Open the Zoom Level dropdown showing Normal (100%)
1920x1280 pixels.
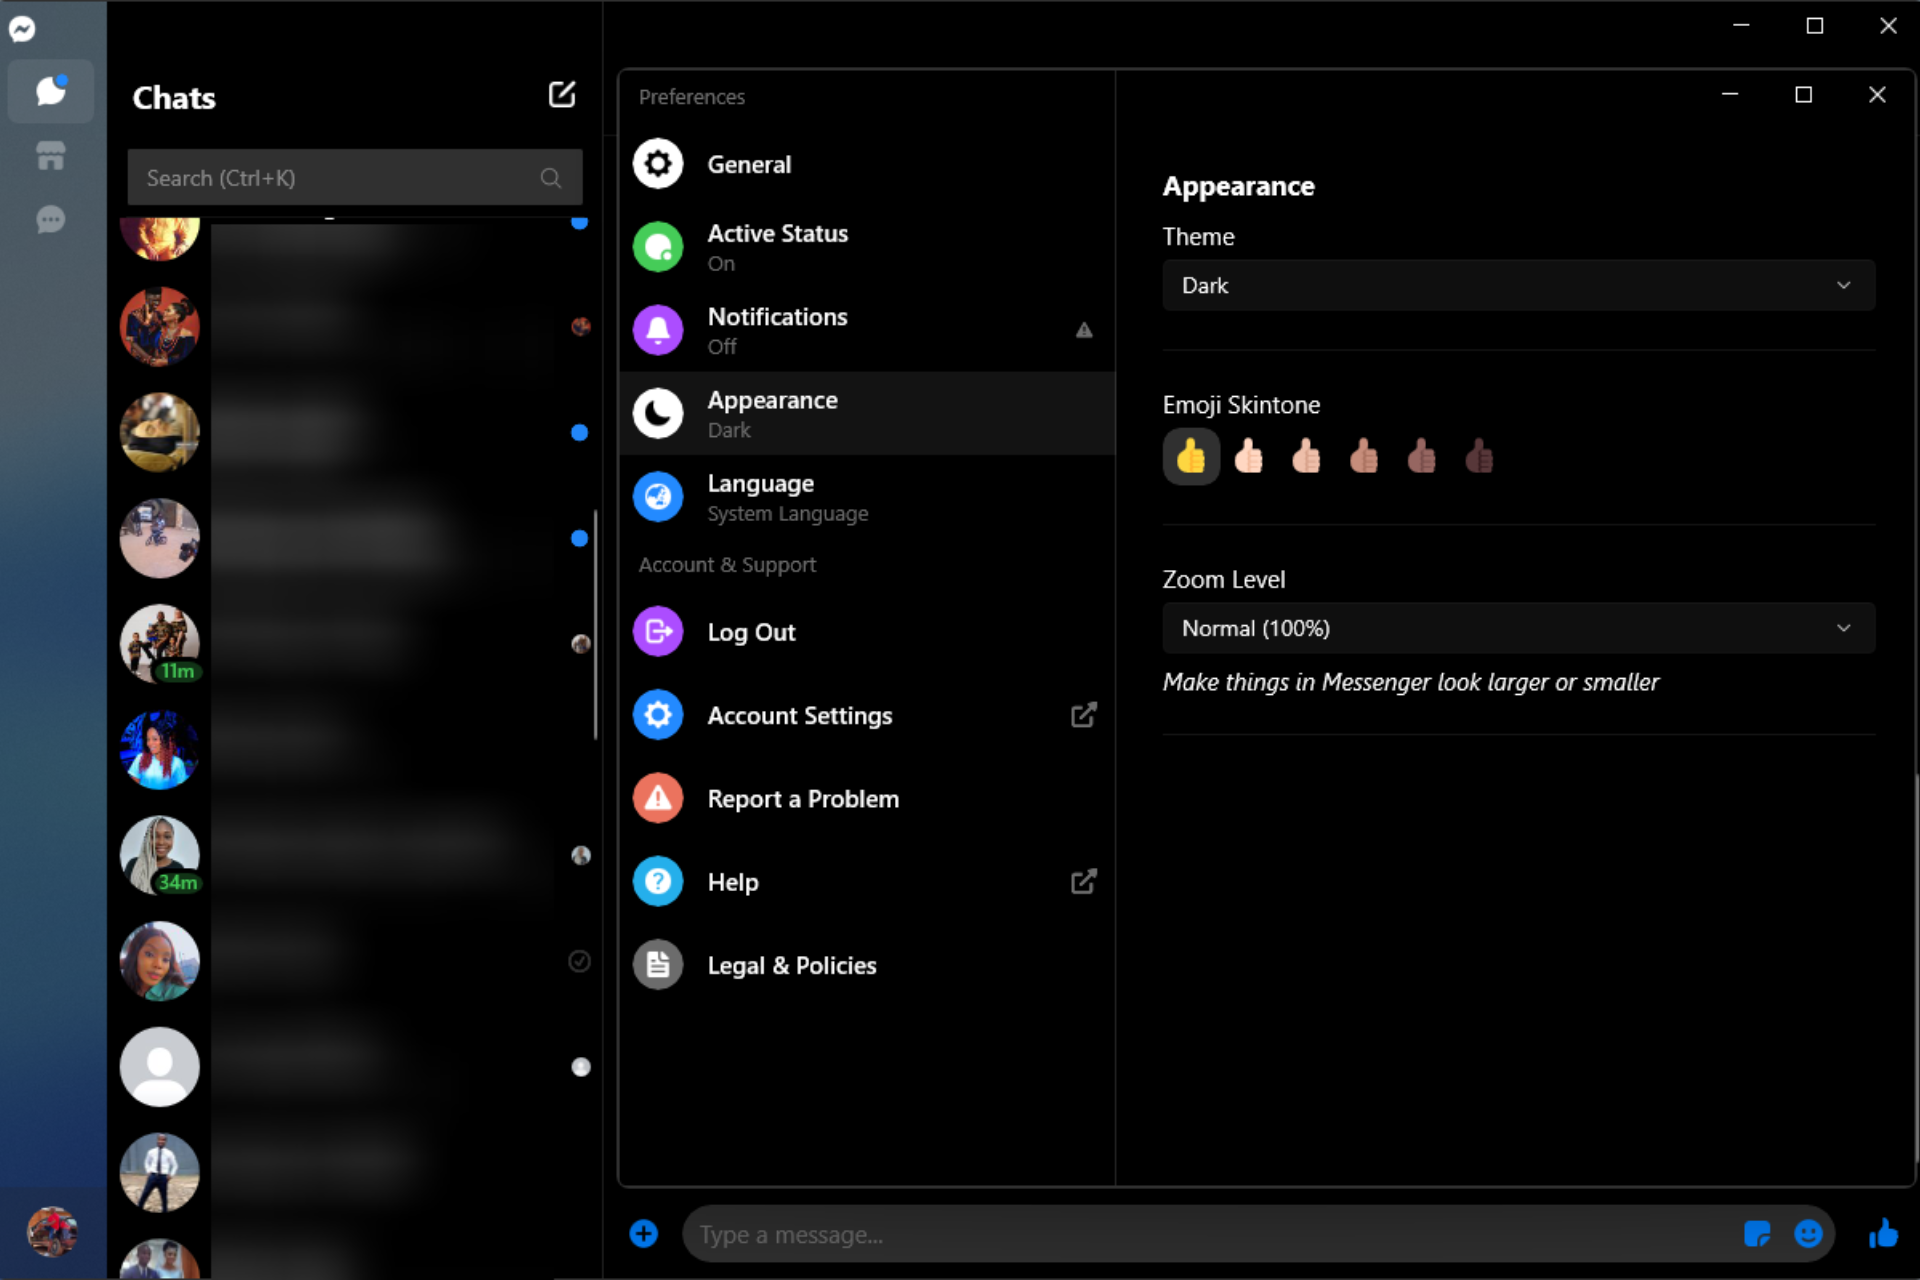[1518, 628]
